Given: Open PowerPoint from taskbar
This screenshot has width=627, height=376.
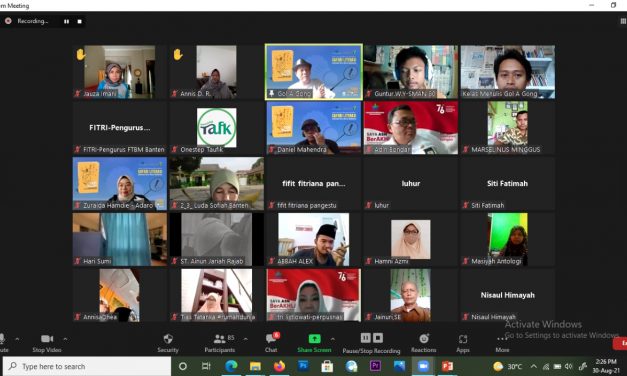Looking at the screenshot, I should [447, 366].
